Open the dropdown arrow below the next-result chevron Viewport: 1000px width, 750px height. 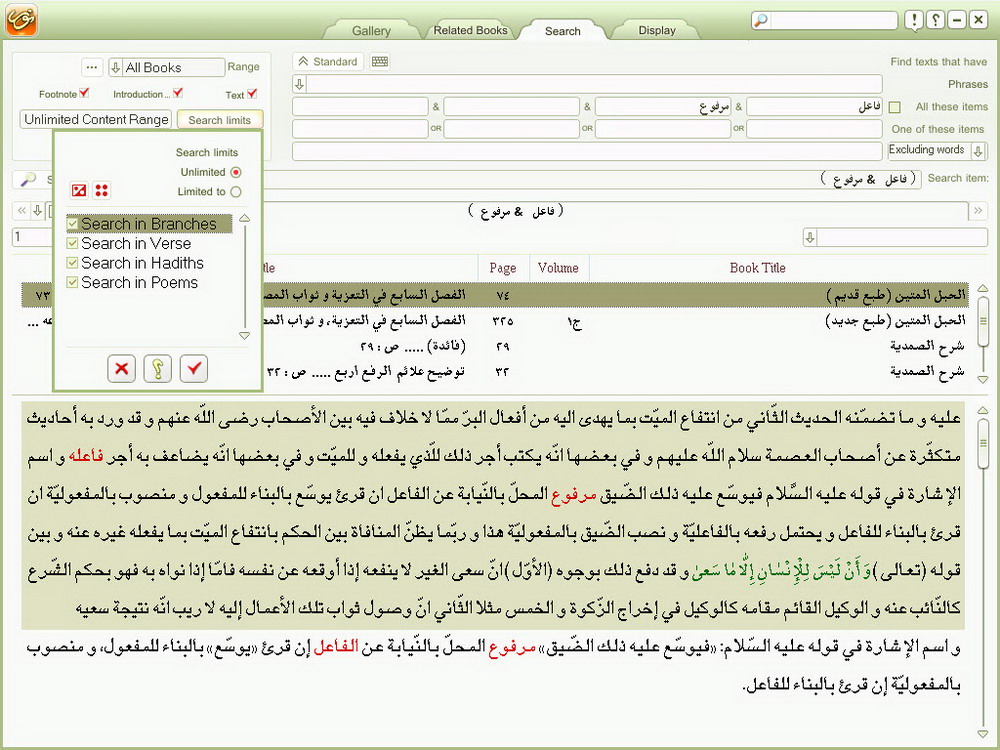[810, 238]
